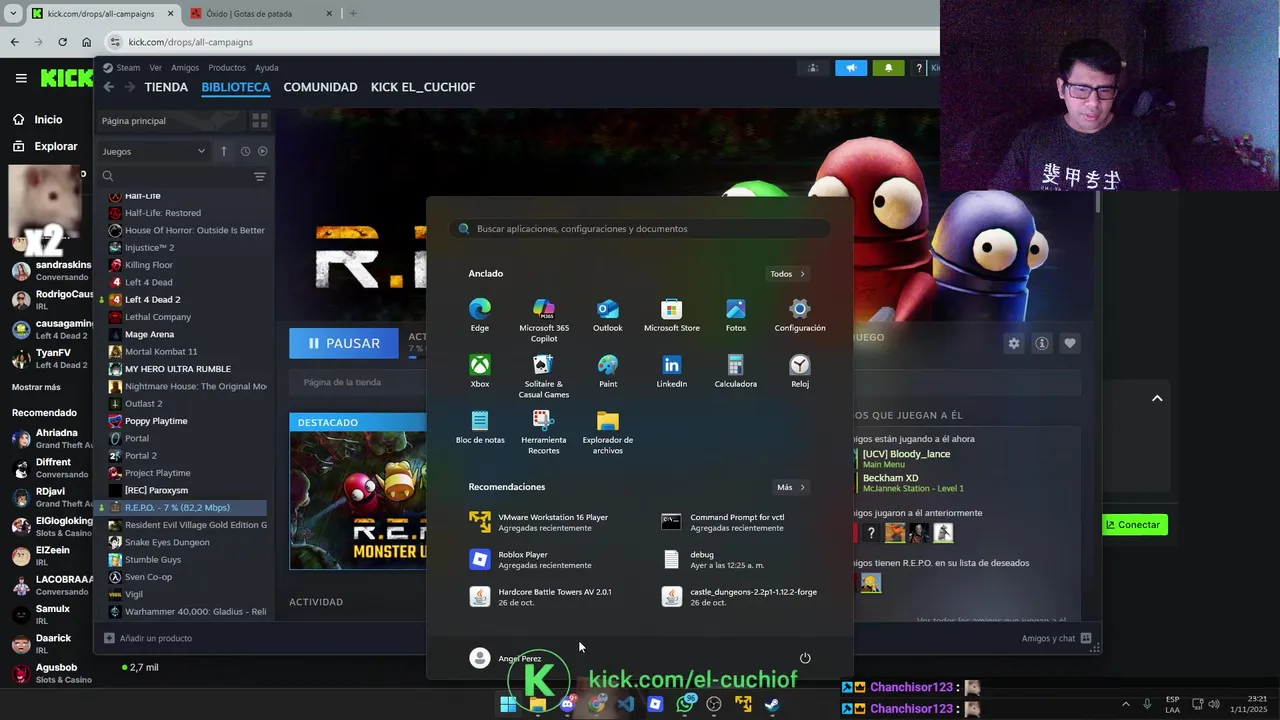Open the Ver menu in Steam

155,68
